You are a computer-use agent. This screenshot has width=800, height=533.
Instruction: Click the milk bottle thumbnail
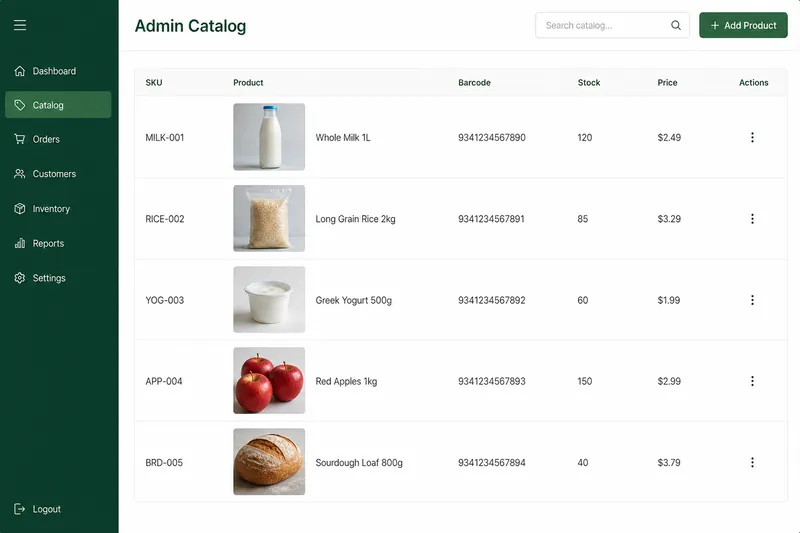269,137
